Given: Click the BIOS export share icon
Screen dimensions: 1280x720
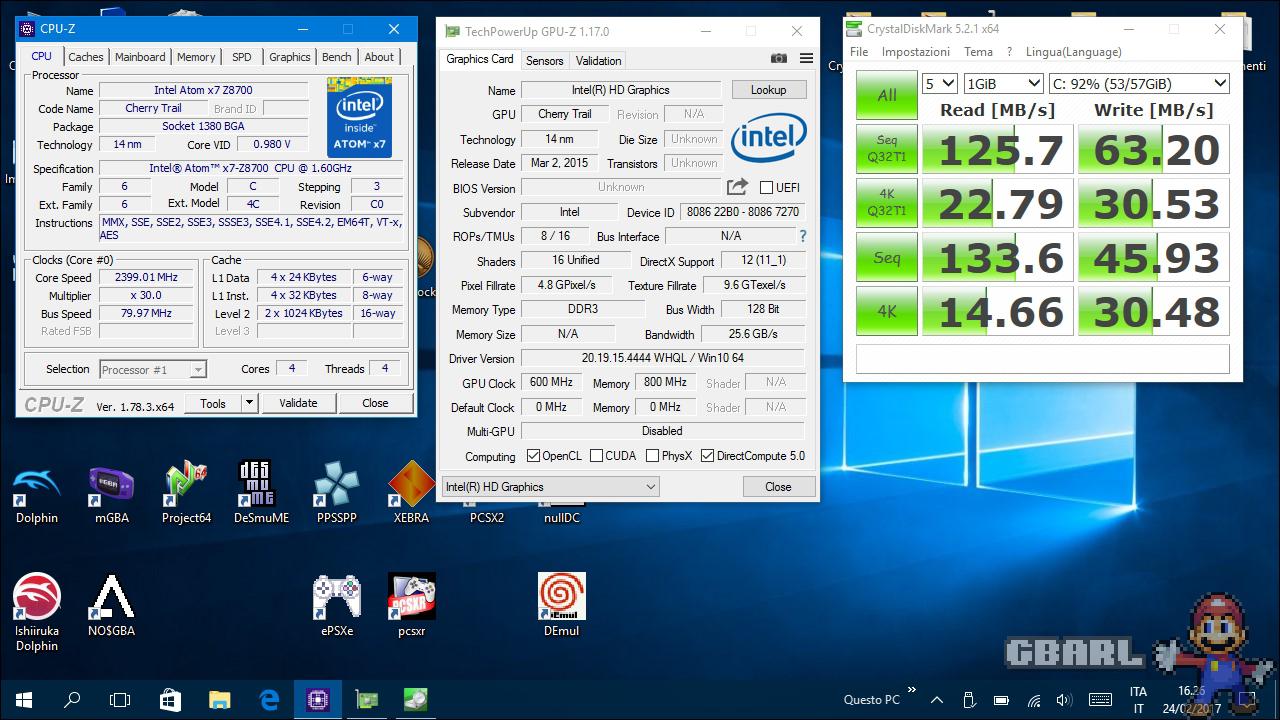Looking at the screenshot, I should (x=737, y=187).
